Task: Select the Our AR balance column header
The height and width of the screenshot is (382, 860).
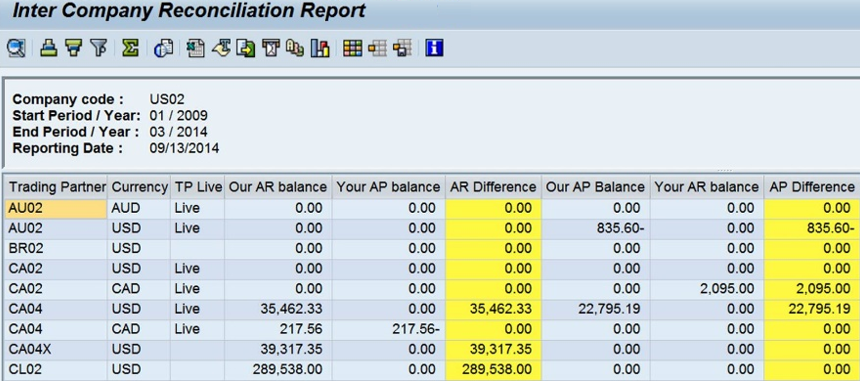Action: [278, 187]
